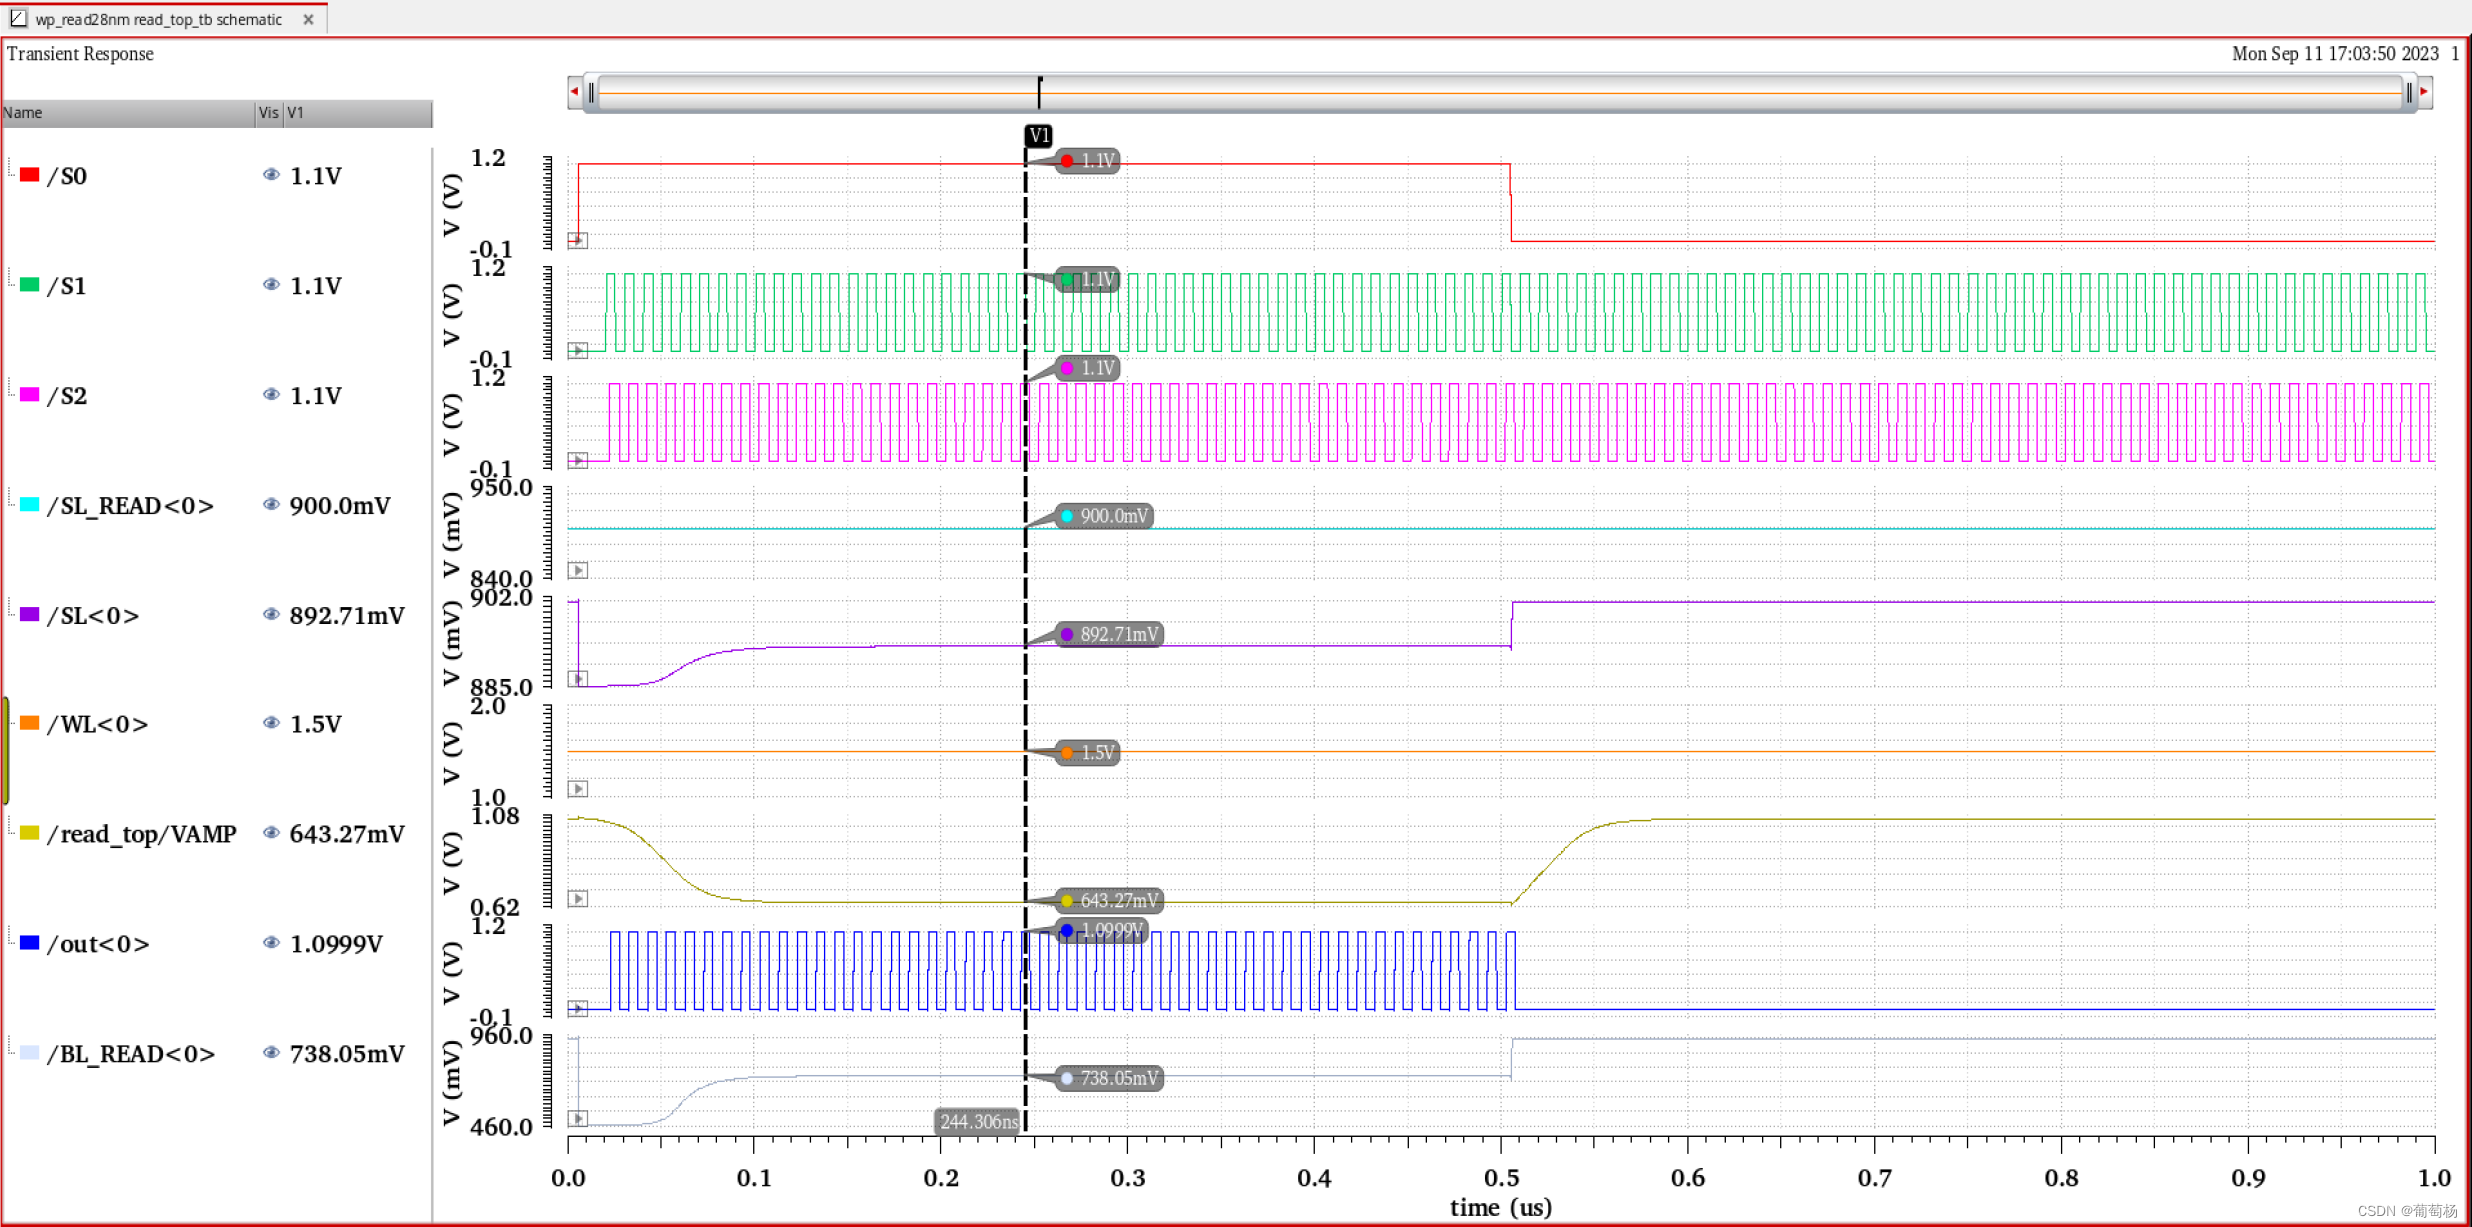Click the /S1 strip arrow icon
Viewport: 2472px width, 1227px height.
(578, 350)
